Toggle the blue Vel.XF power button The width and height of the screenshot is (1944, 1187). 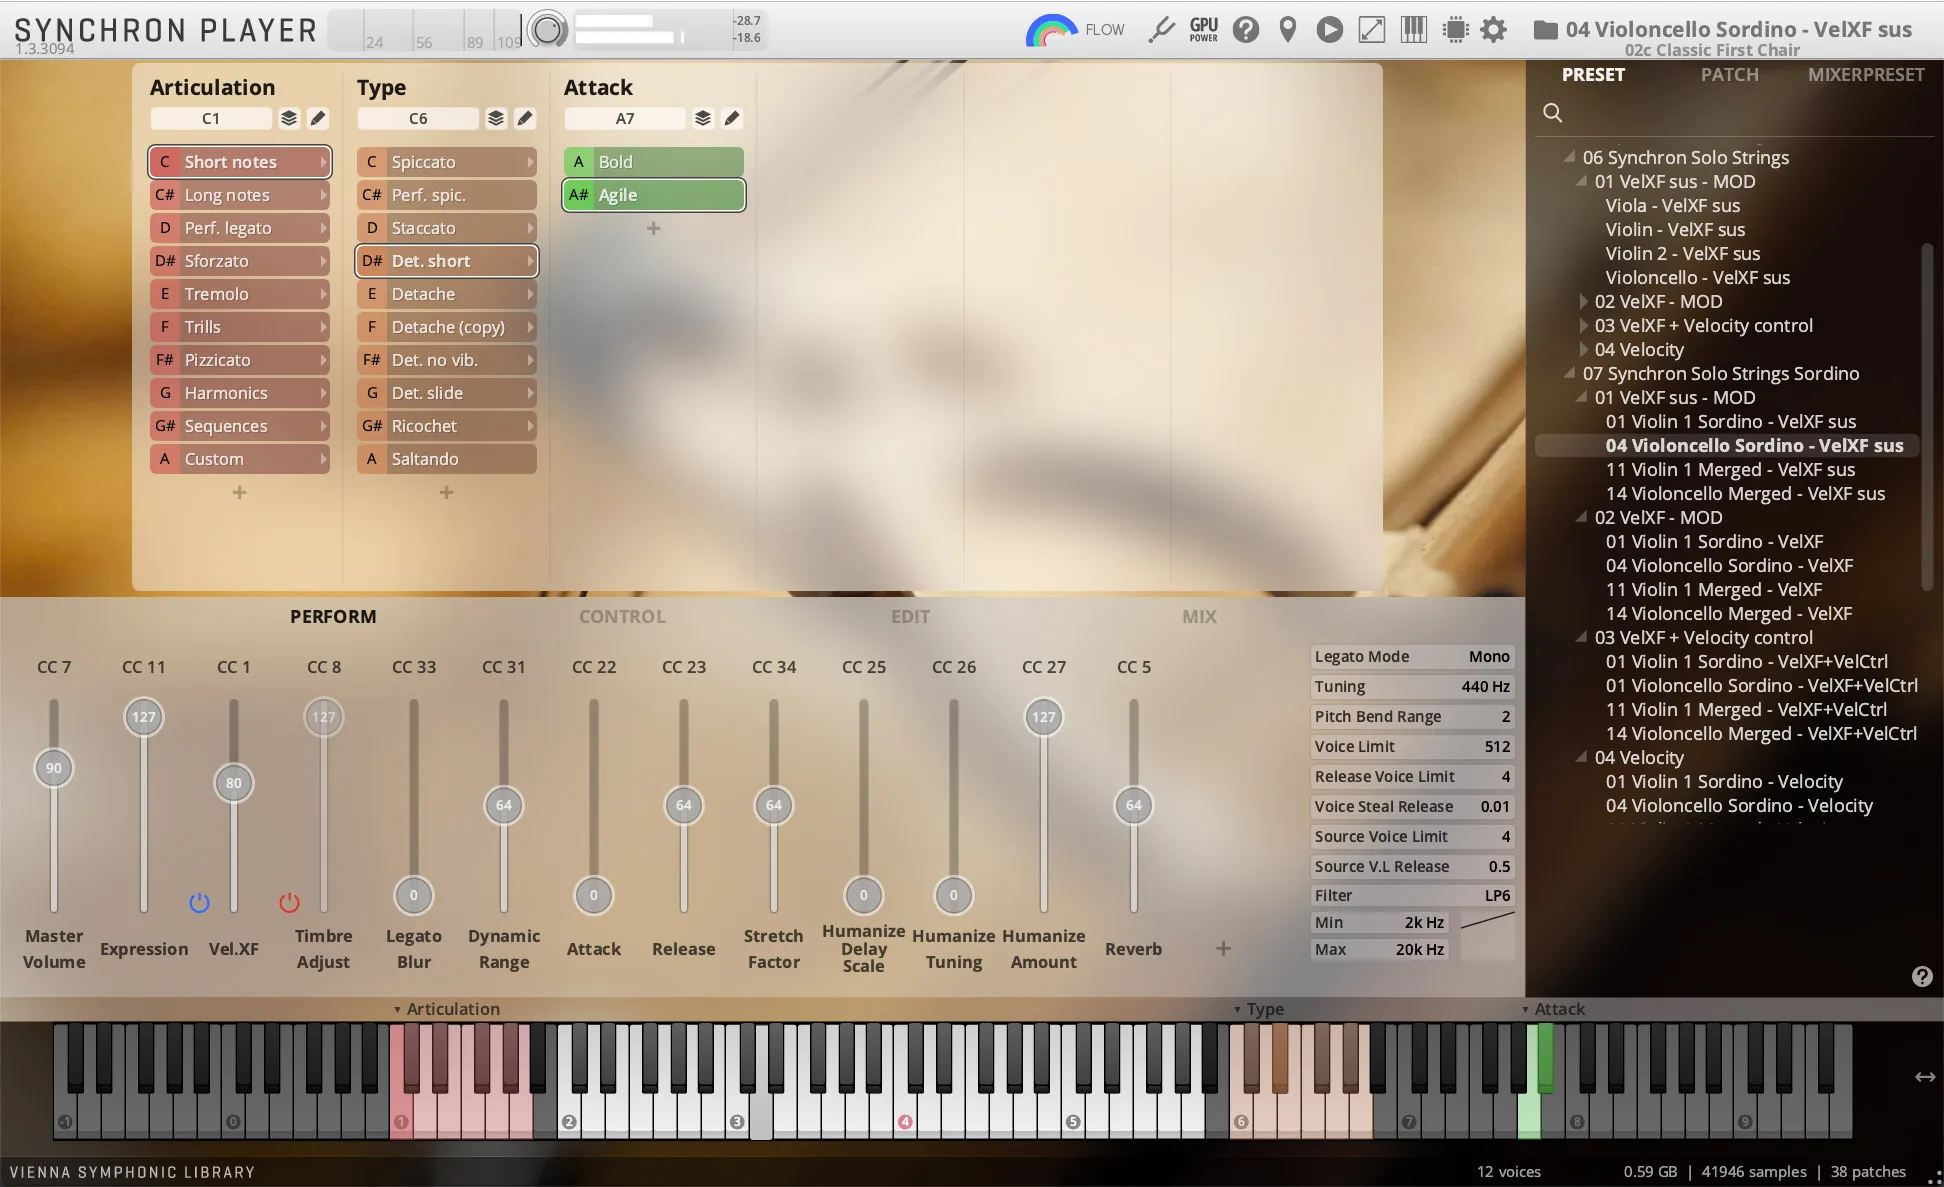pyautogui.click(x=199, y=903)
